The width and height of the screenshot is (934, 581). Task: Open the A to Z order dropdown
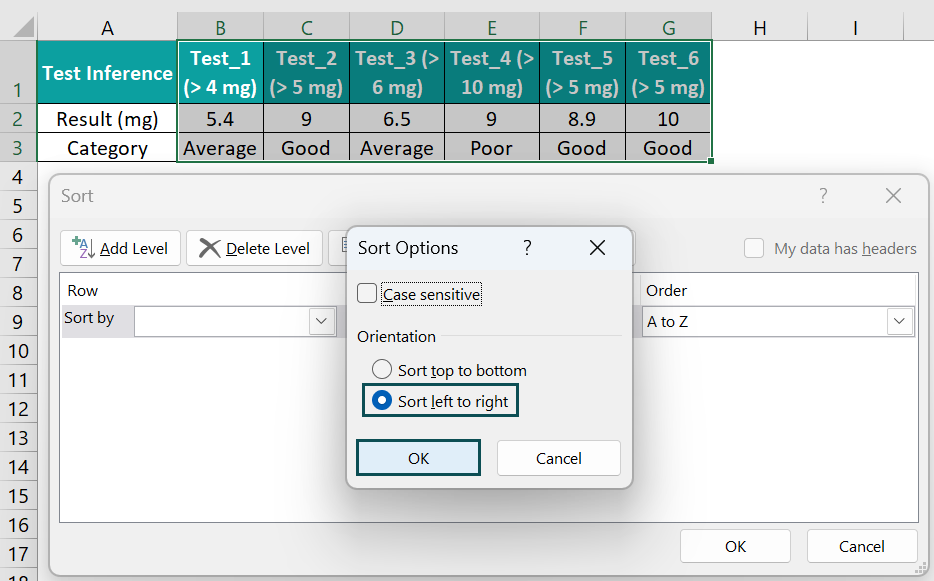coord(899,321)
